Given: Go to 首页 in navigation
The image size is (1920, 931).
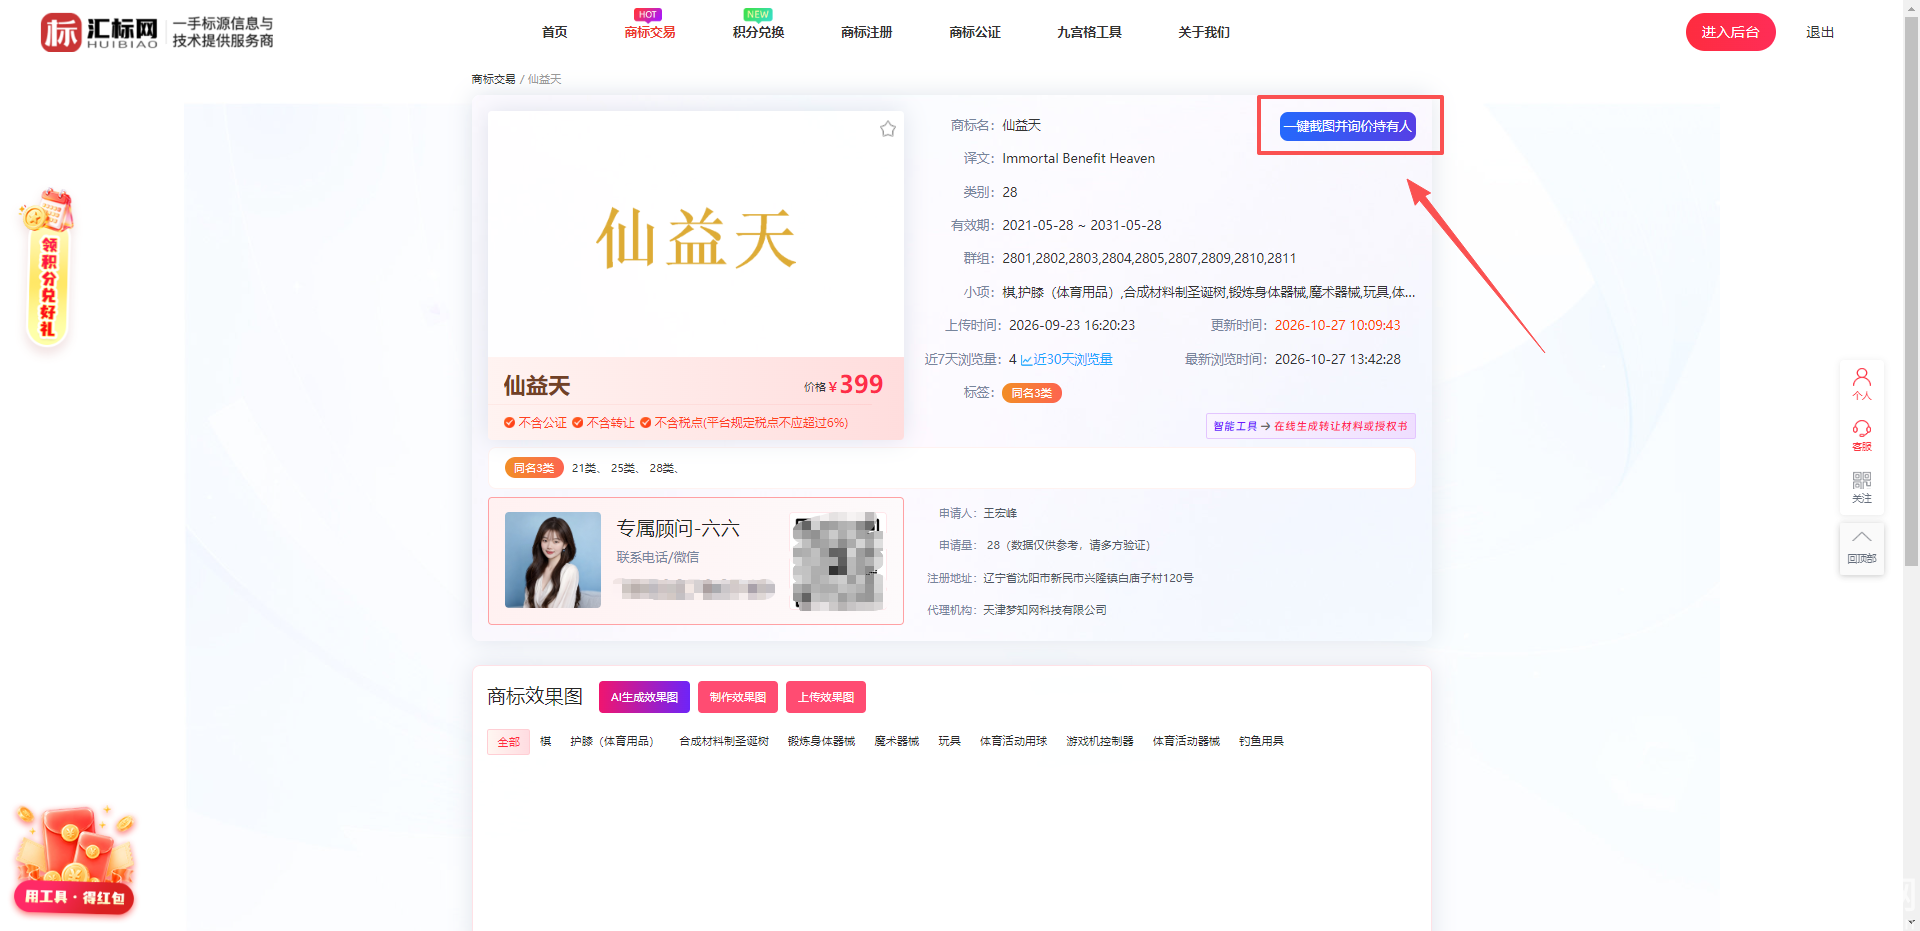Looking at the screenshot, I should [x=554, y=32].
